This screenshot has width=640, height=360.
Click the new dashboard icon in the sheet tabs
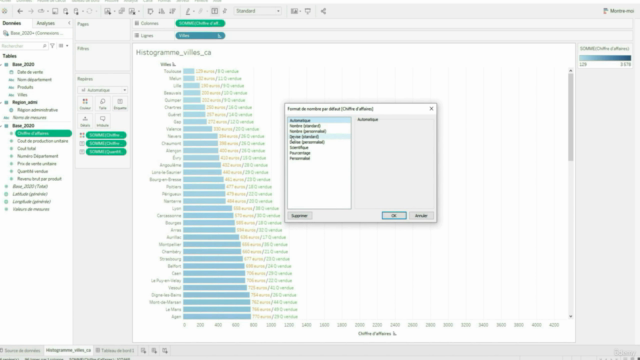pos(154,350)
